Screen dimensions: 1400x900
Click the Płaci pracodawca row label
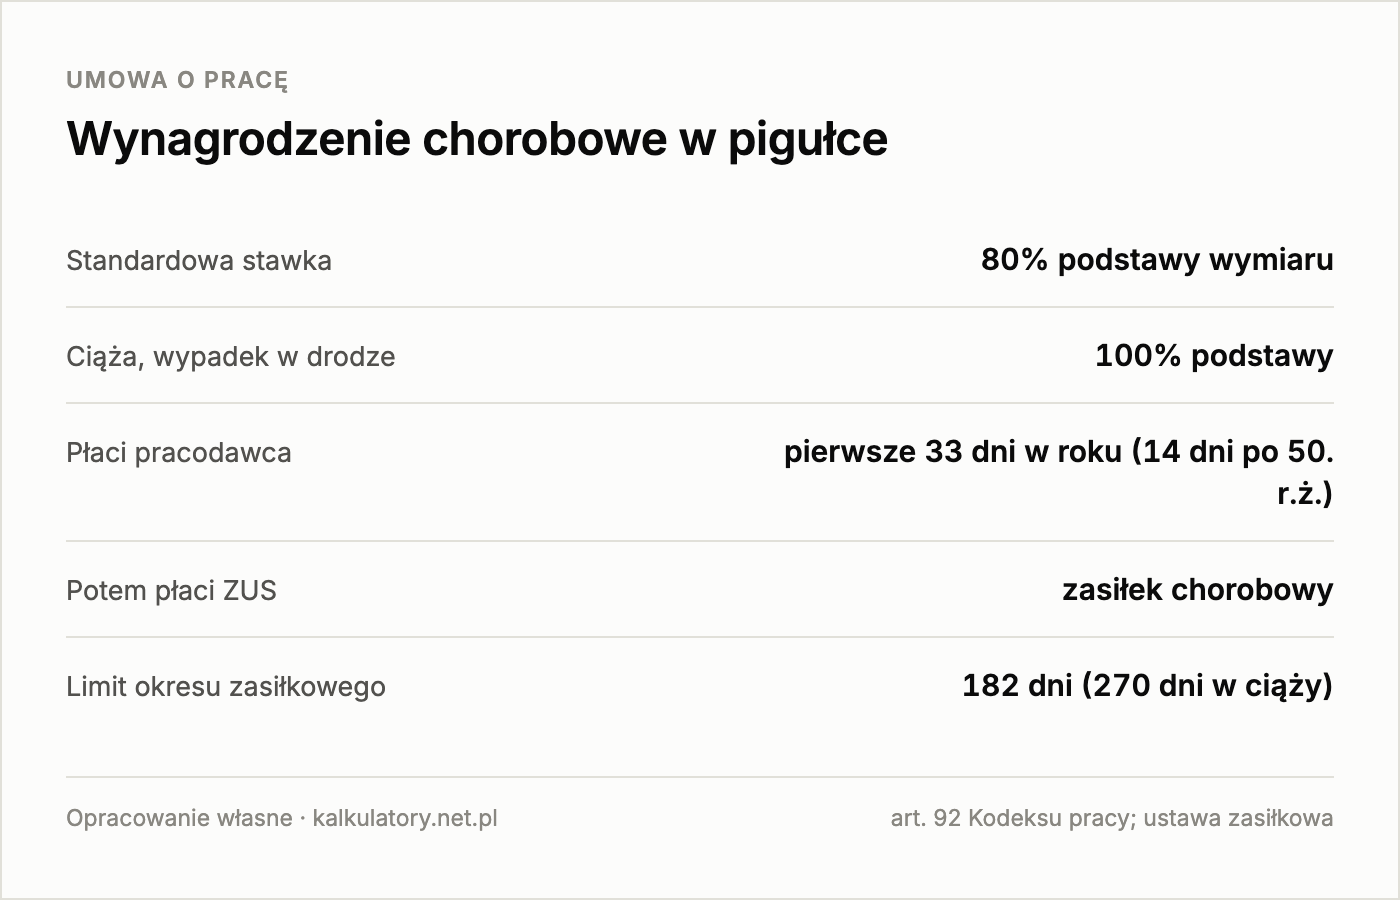tap(179, 453)
